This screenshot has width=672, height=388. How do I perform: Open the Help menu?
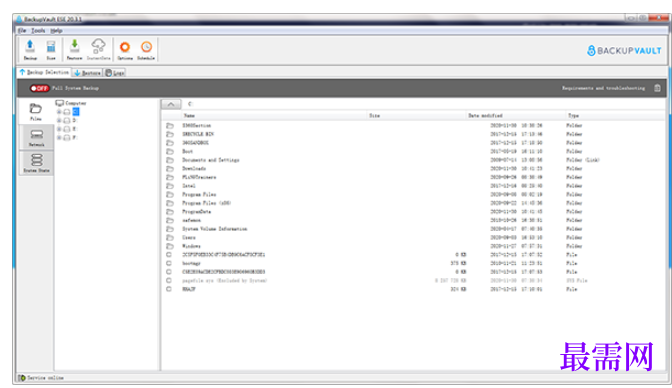pos(56,30)
